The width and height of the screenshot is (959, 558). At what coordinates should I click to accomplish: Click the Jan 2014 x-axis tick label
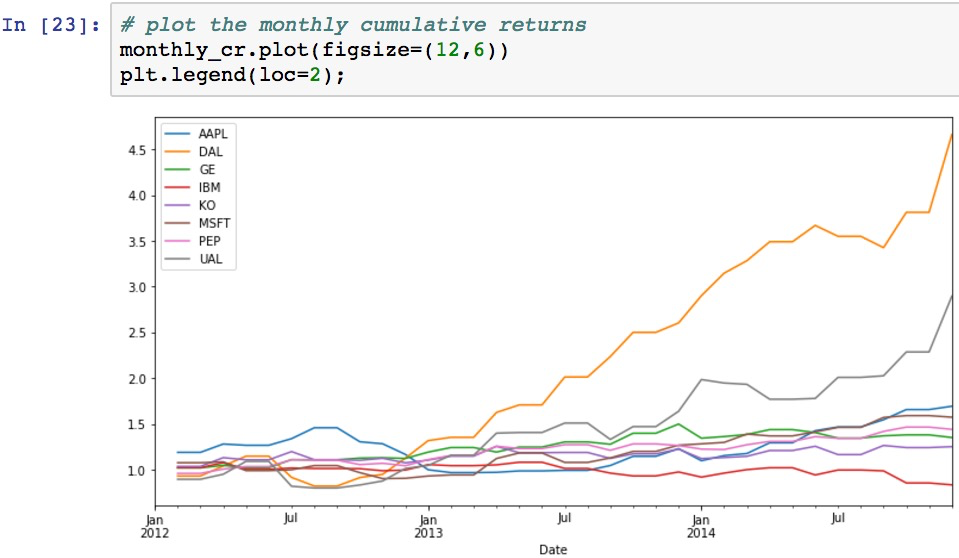(x=700, y=525)
